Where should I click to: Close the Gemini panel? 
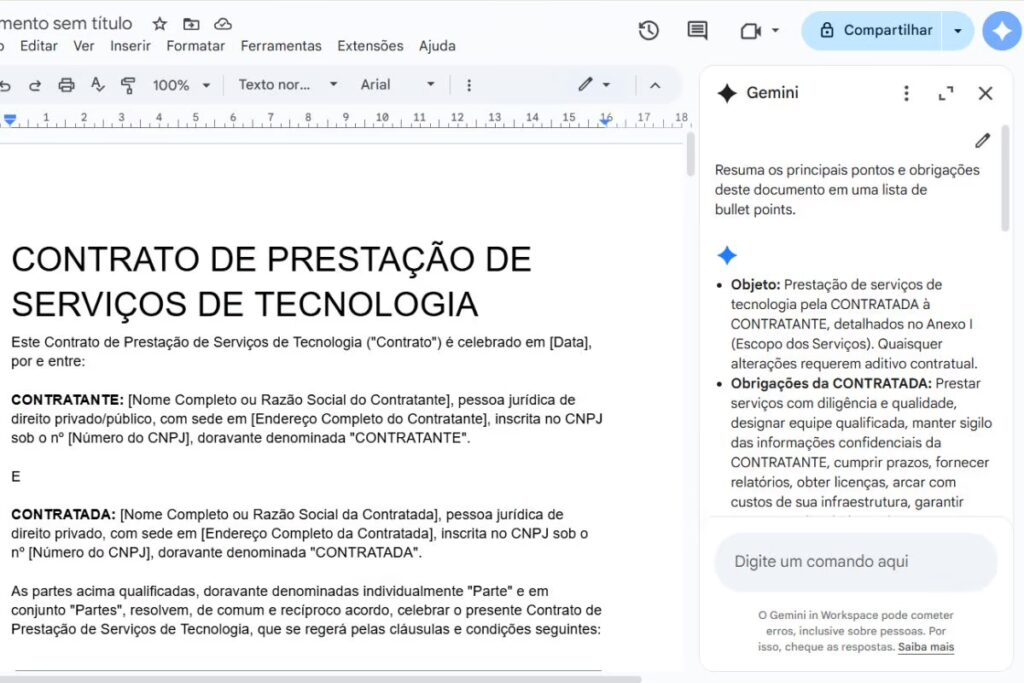tap(985, 93)
